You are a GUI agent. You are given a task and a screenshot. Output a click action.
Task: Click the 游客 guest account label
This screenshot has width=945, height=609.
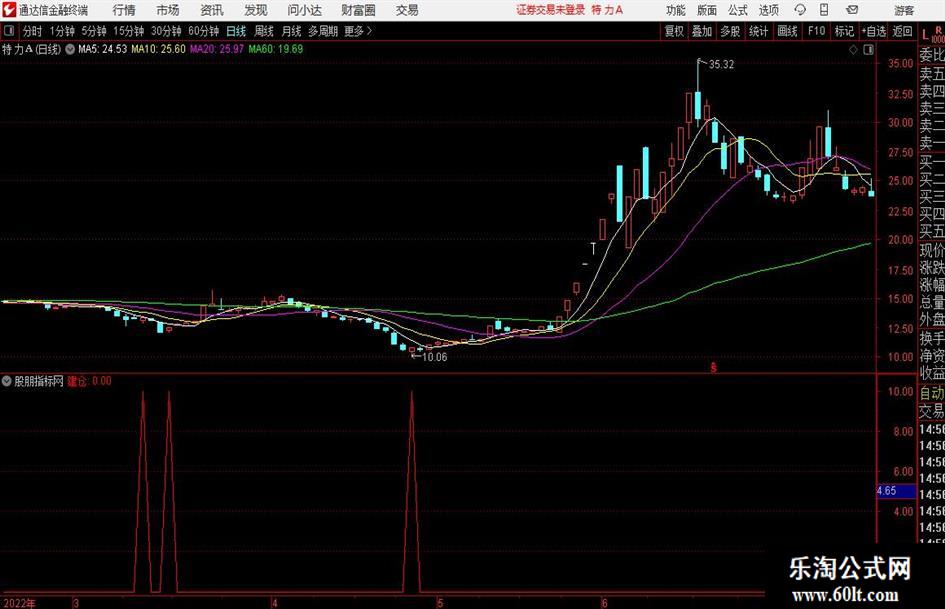(x=904, y=10)
